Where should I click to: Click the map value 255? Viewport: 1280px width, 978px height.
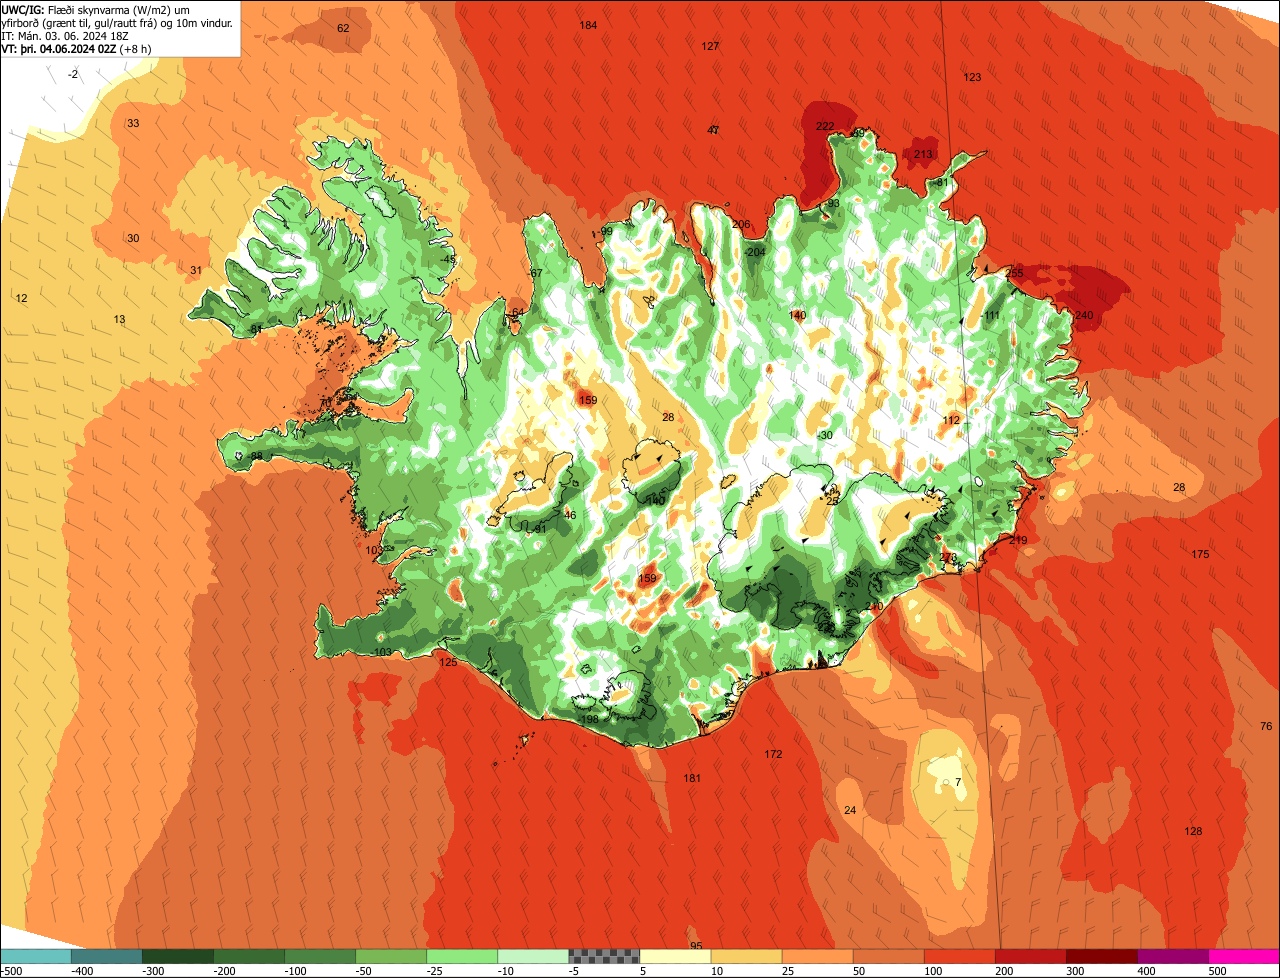pyautogui.click(x=1015, y=273)
